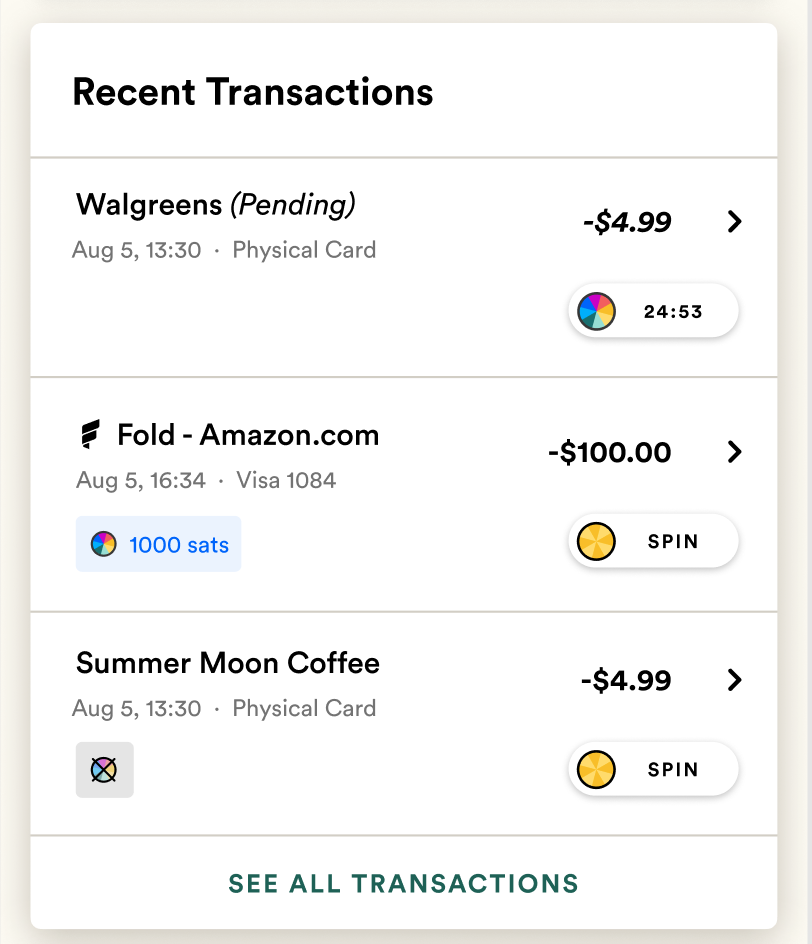Select the Walgreens (Pending) transaction title
This screenshot has width=812, height=944.
[216, 205]
